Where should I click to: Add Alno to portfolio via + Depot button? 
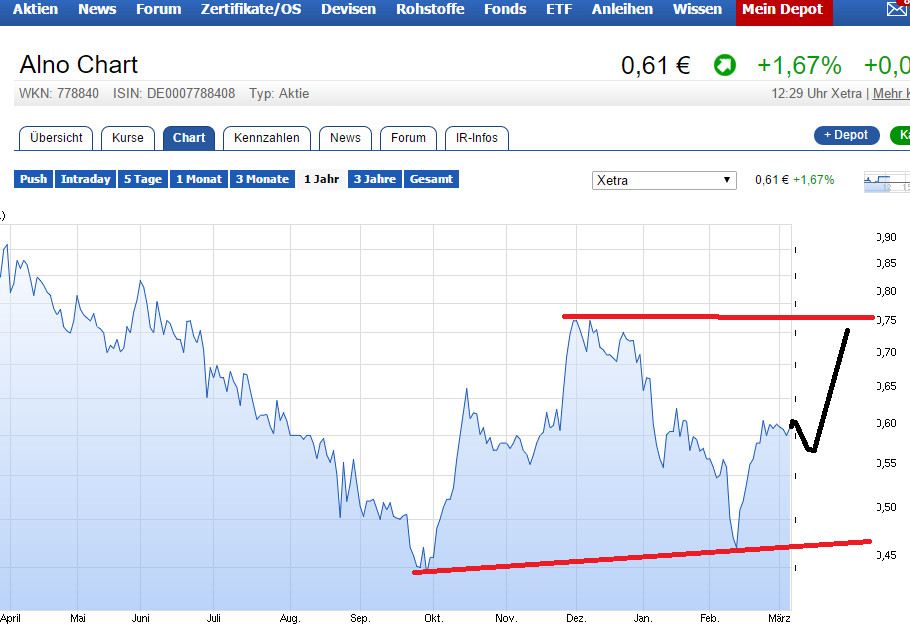846,134
